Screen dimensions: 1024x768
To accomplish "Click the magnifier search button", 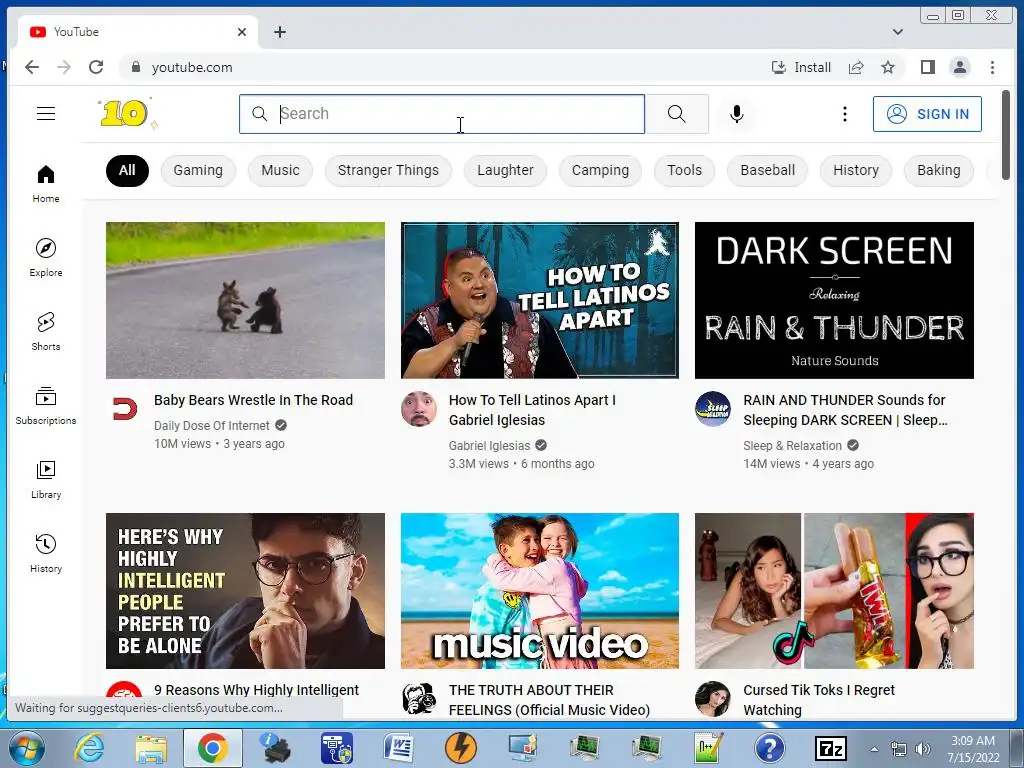I will click(x=677, y=114).
